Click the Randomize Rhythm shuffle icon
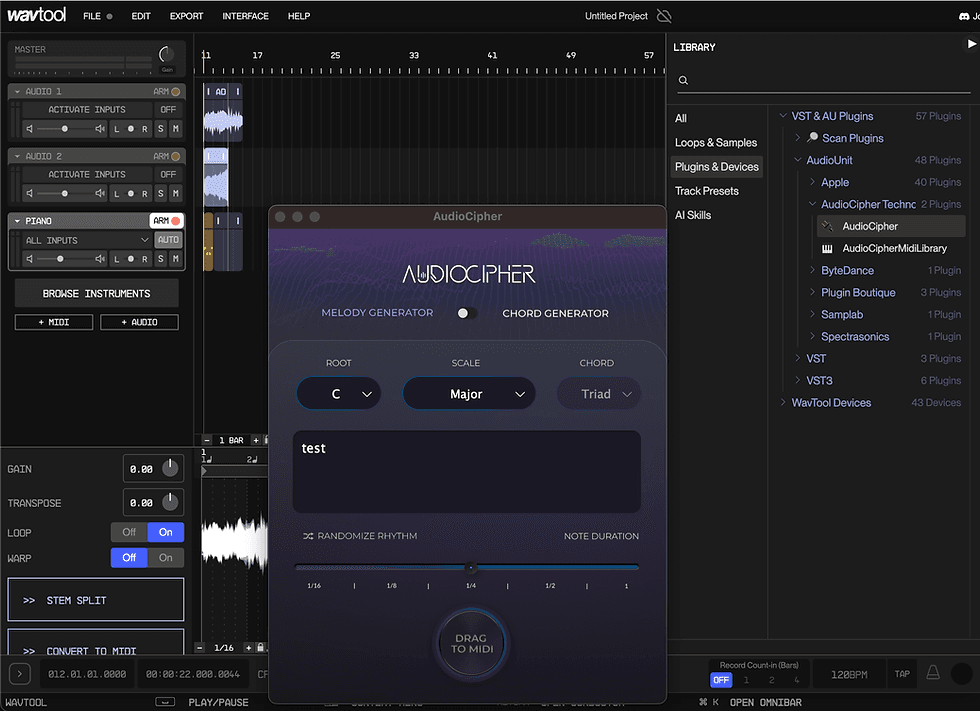 point(308,536)
